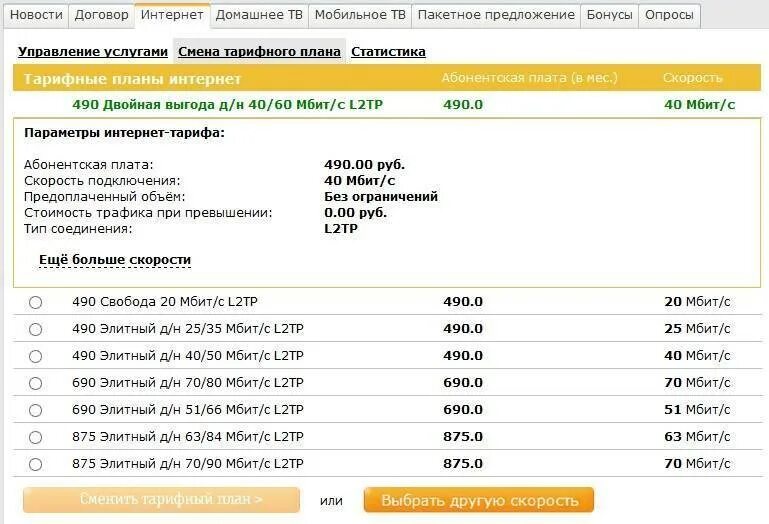769x524 pixels.
Task: Click the 51 Мбит/с speed cell
Action: pyautogui.click(x=697, y=410)
